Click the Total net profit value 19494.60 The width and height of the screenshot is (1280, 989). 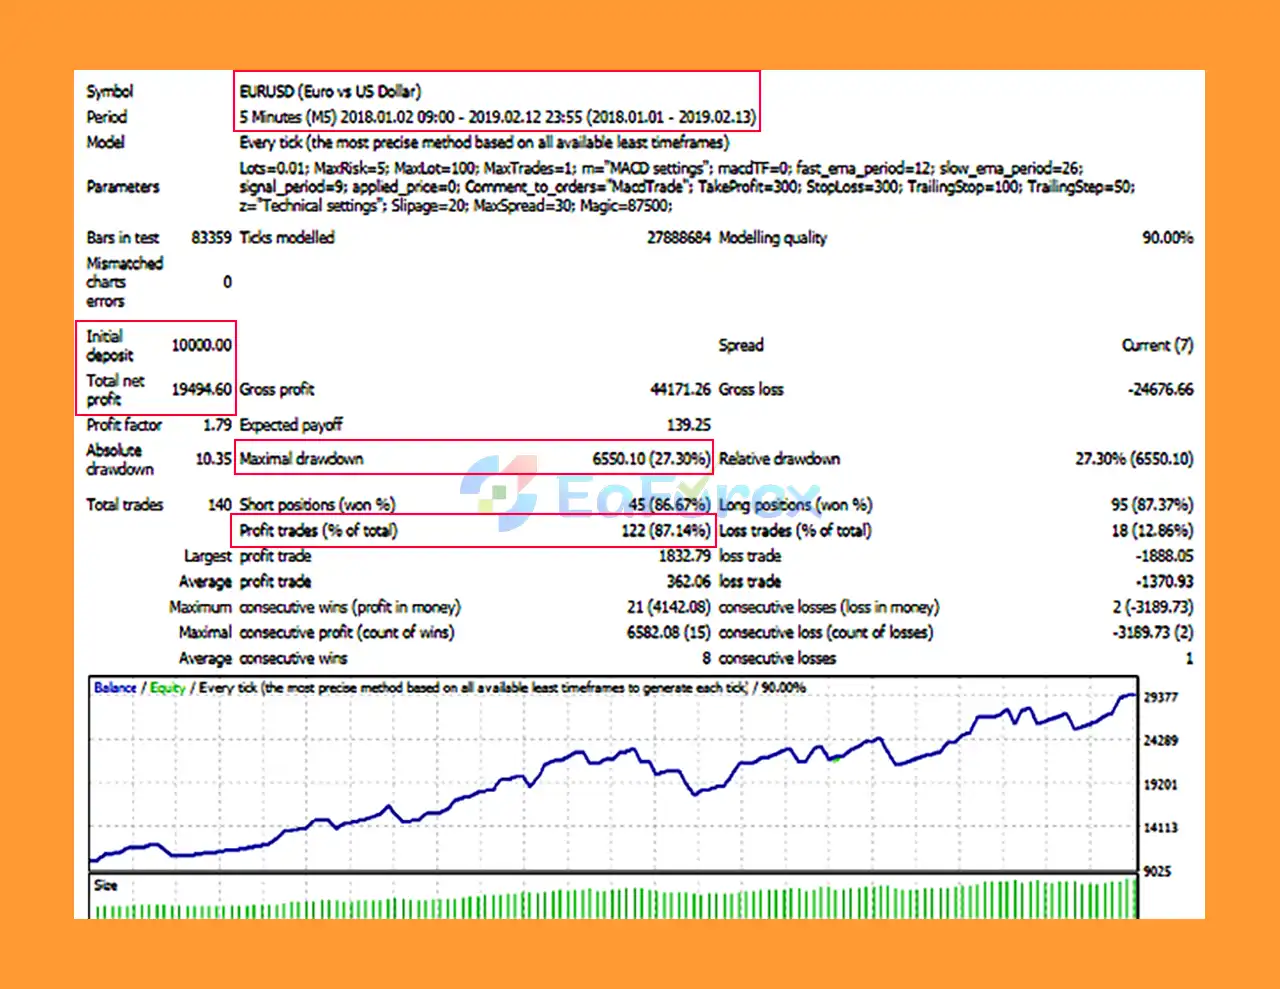(x=204, y=389)
